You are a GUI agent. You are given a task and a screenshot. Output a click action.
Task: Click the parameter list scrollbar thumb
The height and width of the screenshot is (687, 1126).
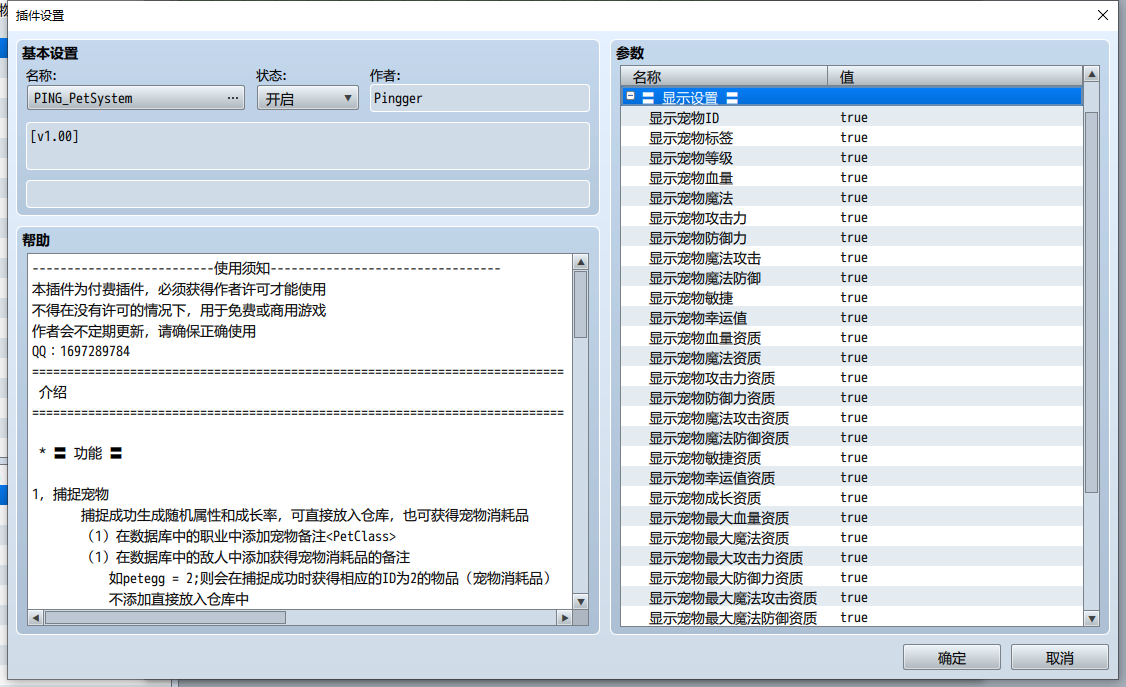pyautogui.click(x=1092, y=302)
